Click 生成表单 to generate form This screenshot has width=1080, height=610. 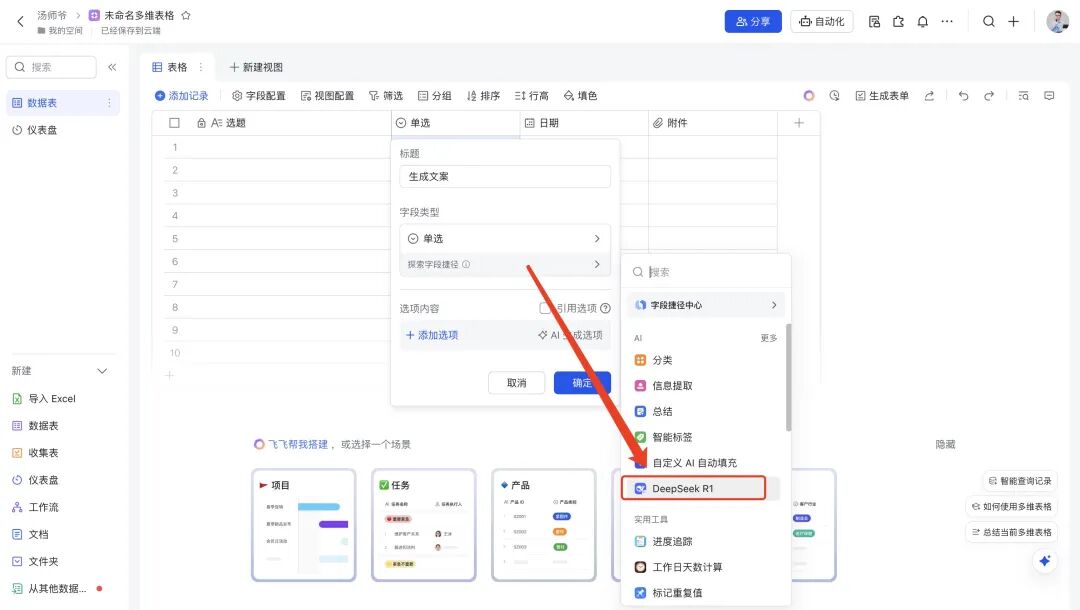[882, 96]
